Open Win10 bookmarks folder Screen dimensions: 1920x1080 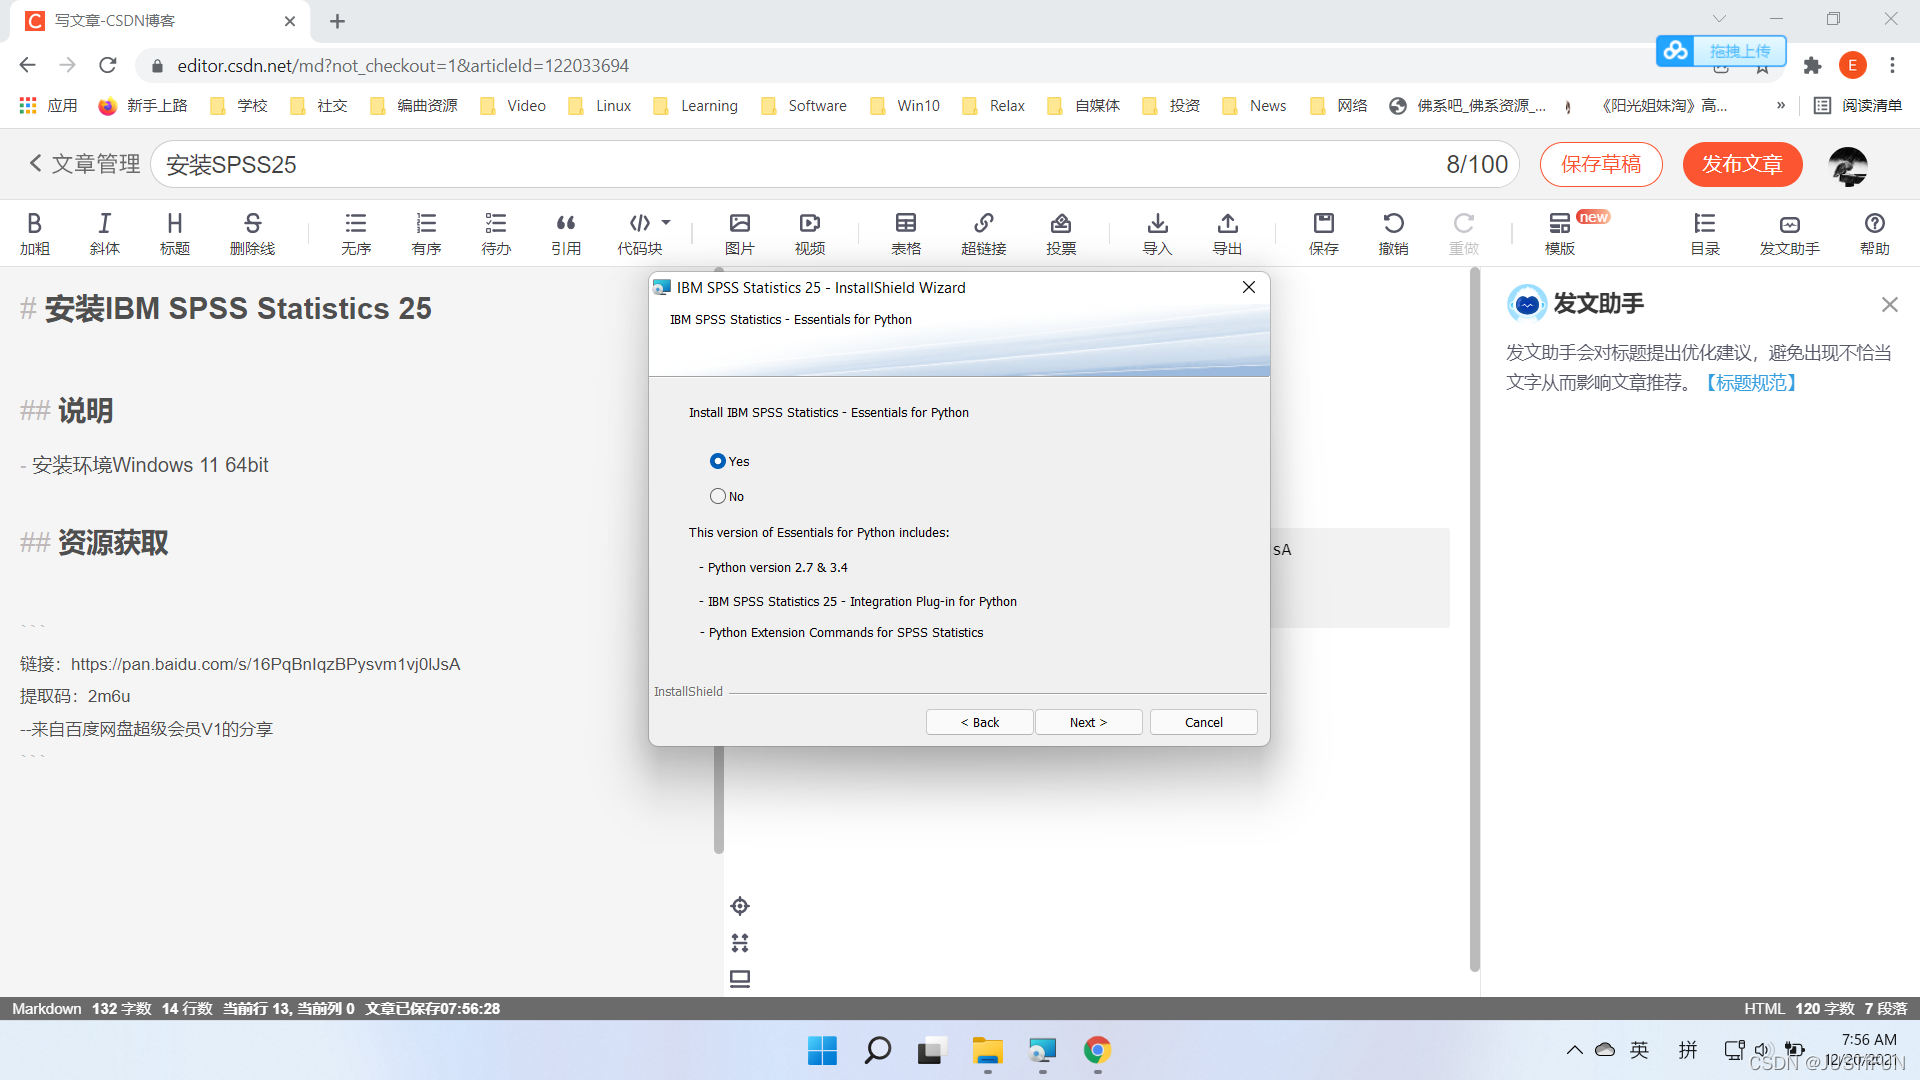pos(905,106)
